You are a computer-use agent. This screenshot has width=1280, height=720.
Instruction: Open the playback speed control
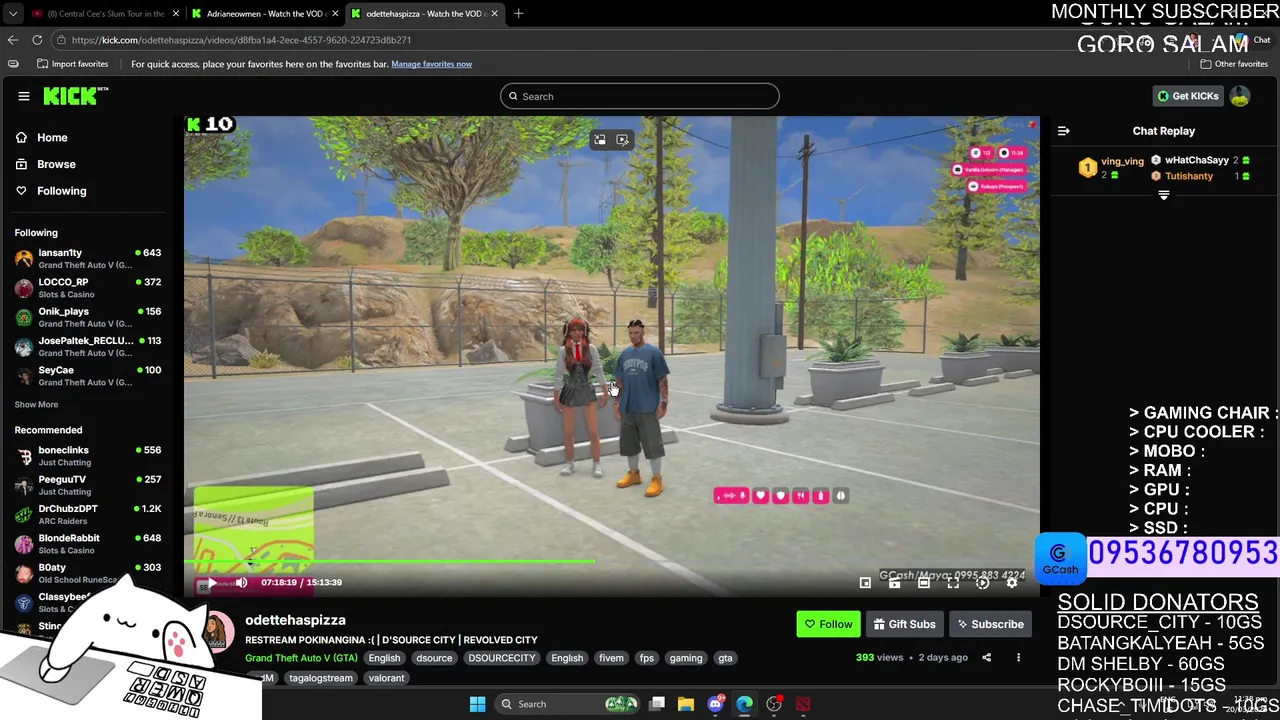982,583
